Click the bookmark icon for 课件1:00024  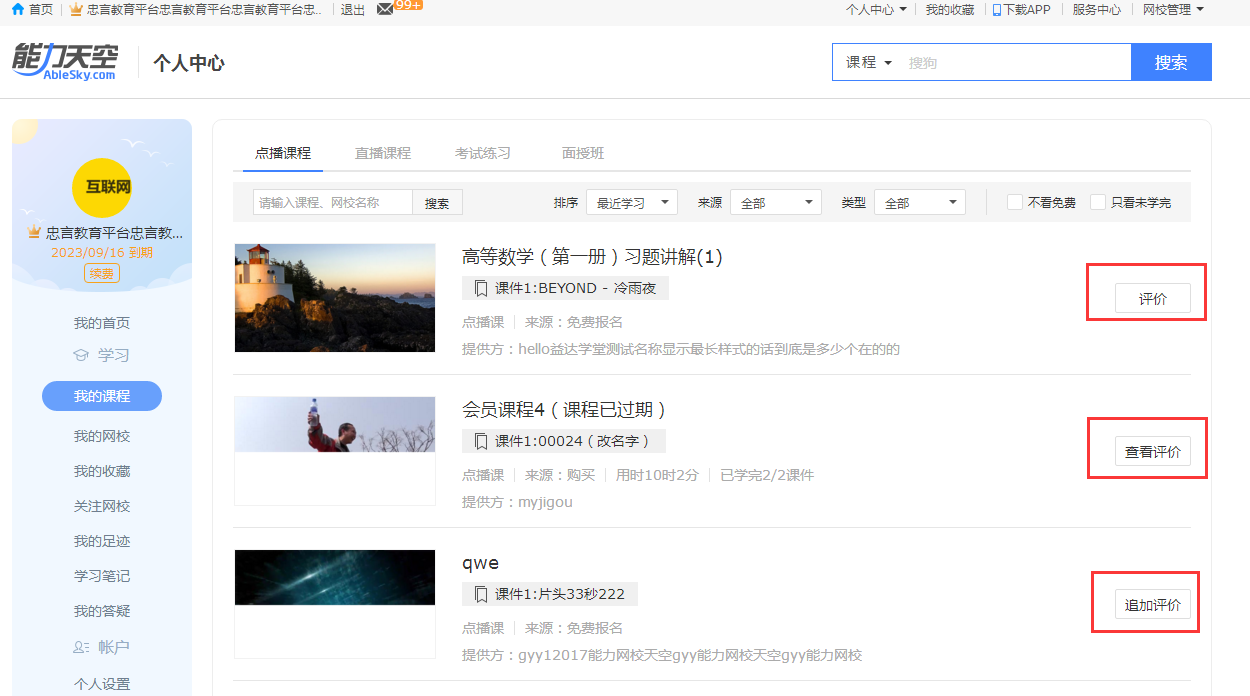481,441
